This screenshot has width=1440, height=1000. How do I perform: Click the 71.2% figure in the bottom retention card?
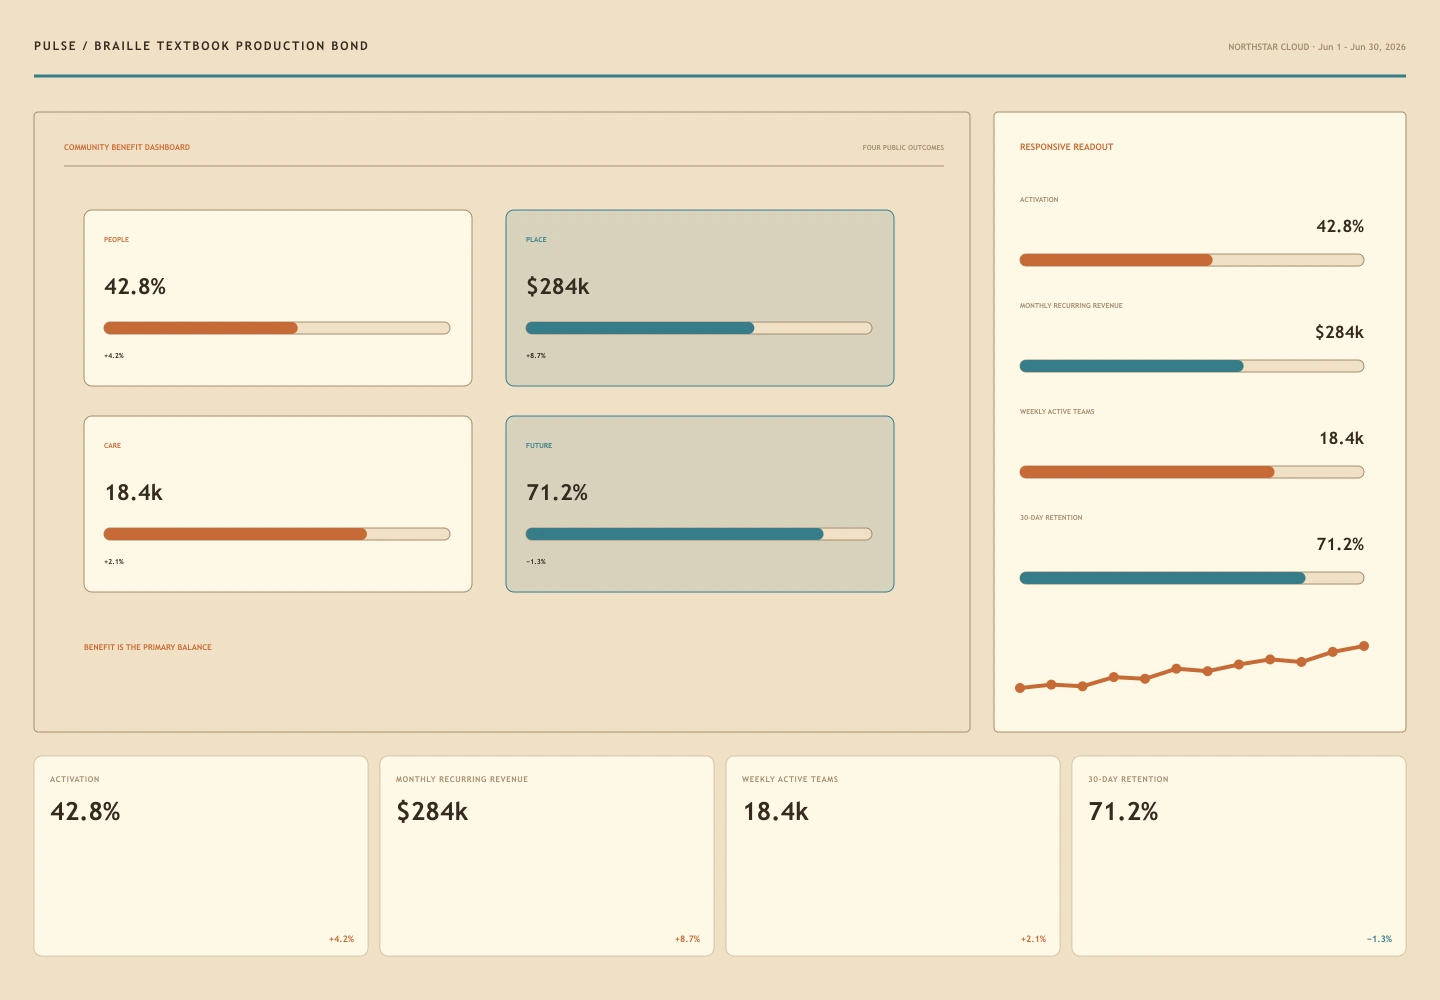(x=1123, y=812)
